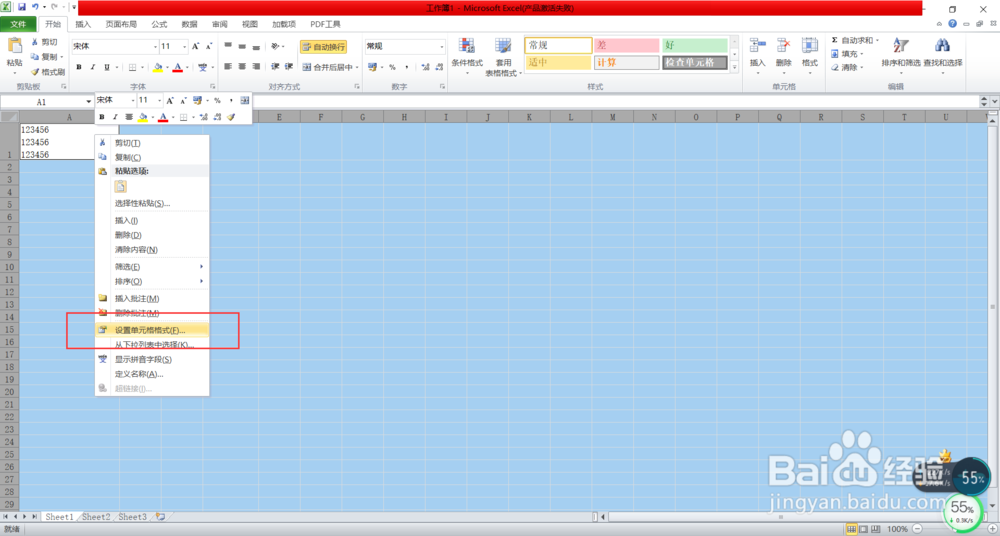Click the Insert cells (插入) icon
Viewport: 1000px width, 536px height.
[x=758, y=46]
